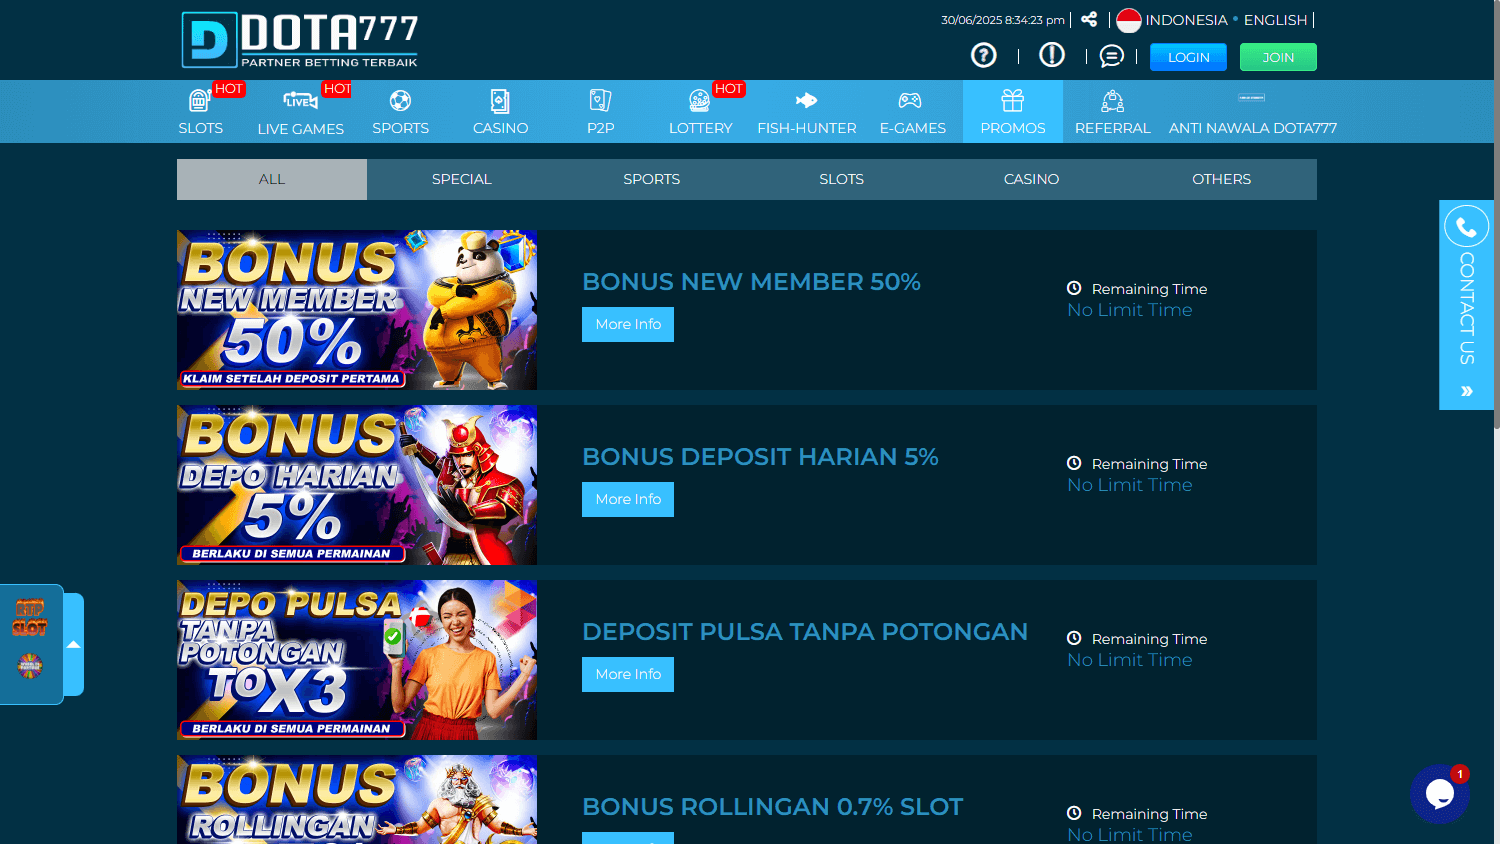The width and height of the screenshot is (1500, 844).
Task: Open the CASINO card icon
Action: pyautogui.click(x=500, y=99)
